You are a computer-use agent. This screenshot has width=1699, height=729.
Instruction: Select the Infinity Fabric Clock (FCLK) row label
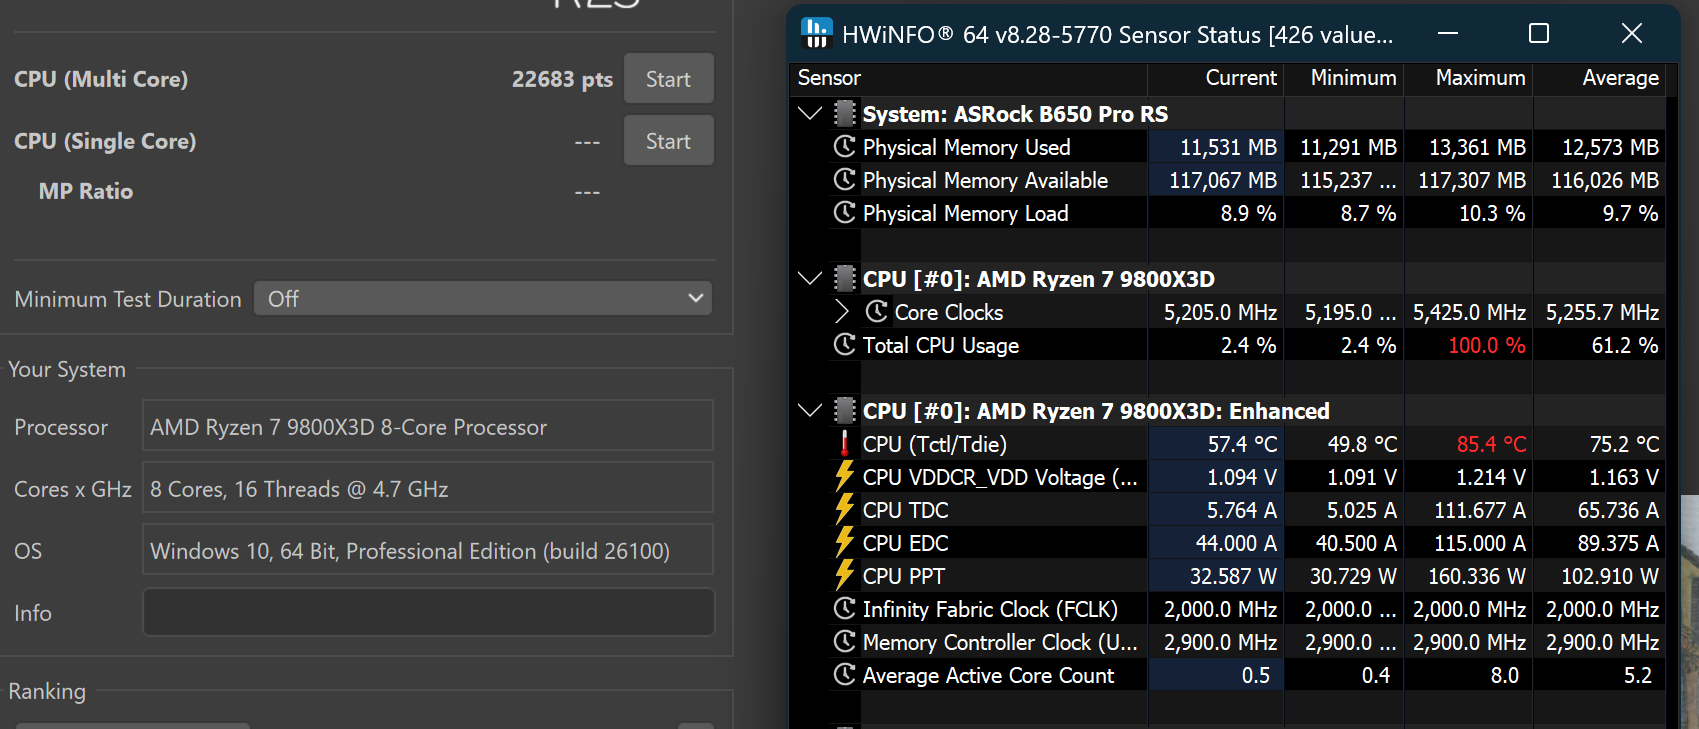pos(990,609)
